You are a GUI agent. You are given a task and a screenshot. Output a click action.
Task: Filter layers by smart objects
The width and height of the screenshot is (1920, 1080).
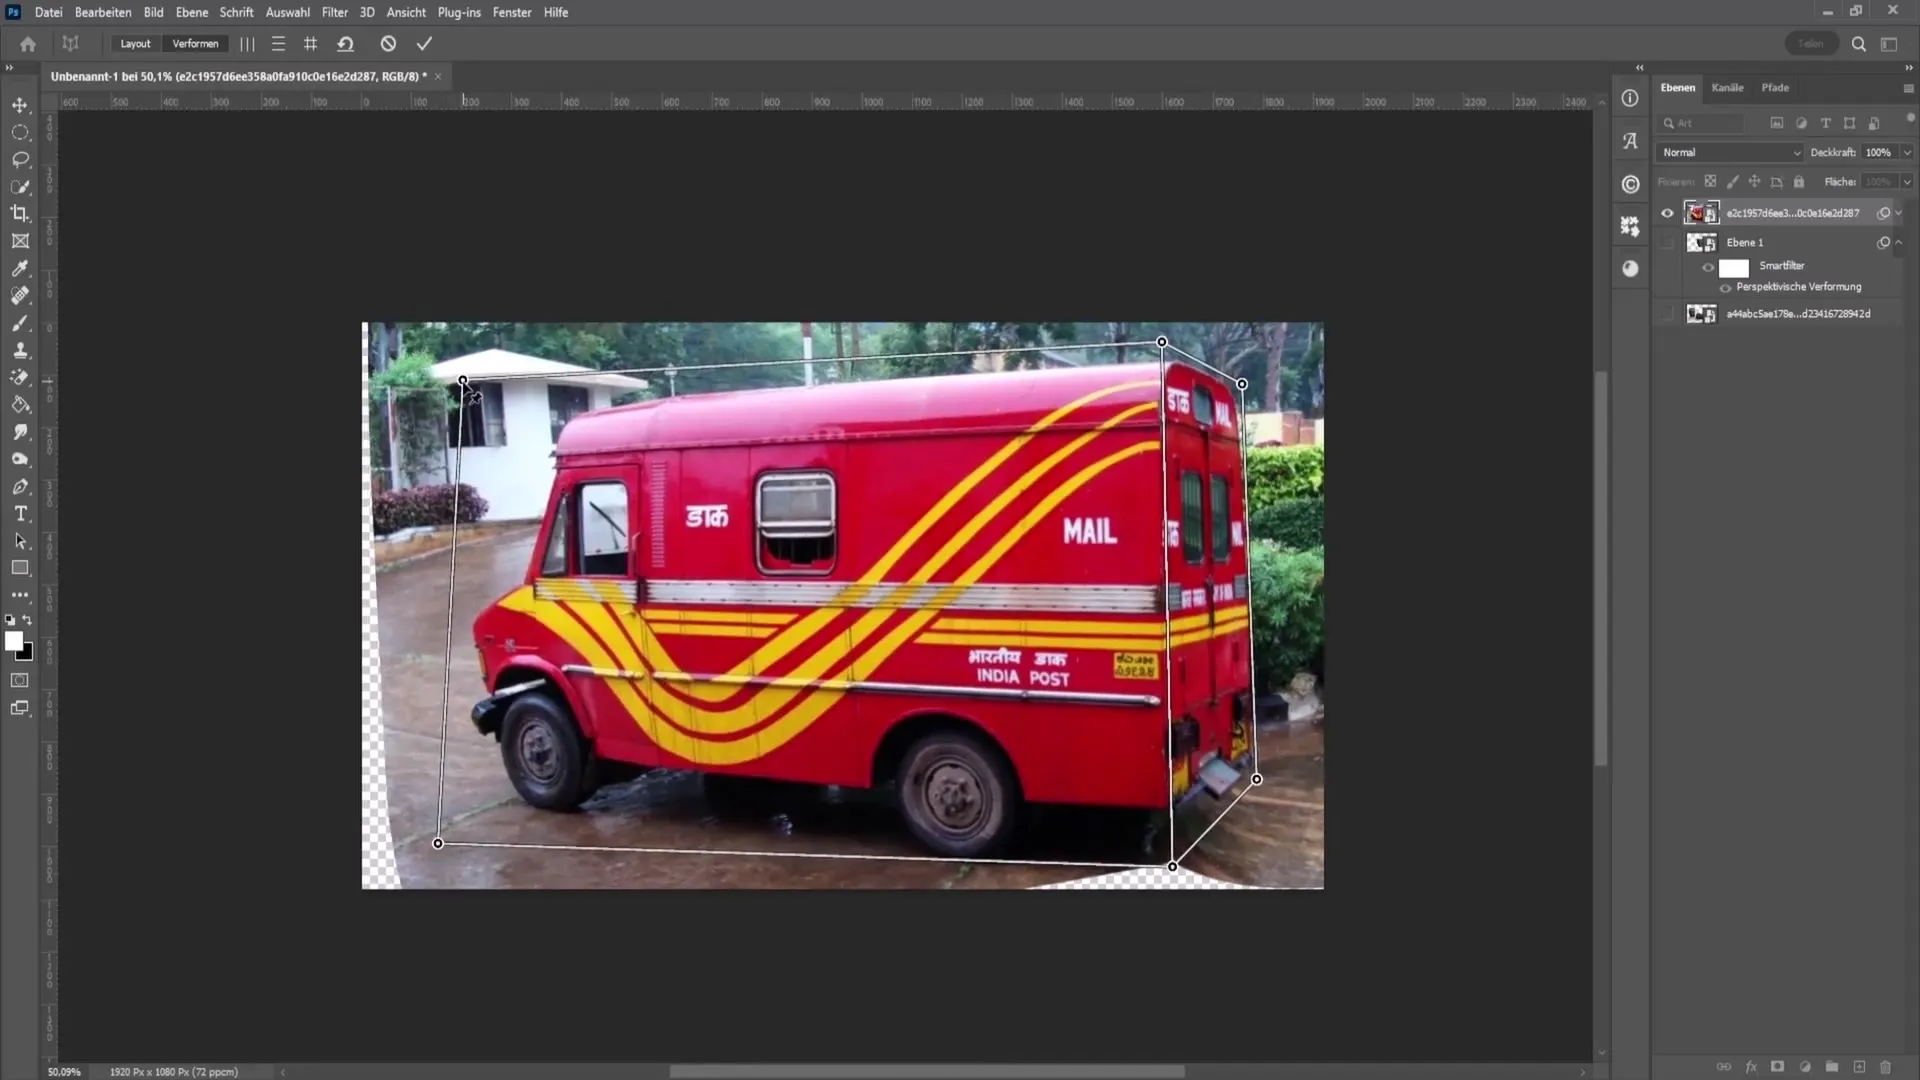(x=1874, y=123)
